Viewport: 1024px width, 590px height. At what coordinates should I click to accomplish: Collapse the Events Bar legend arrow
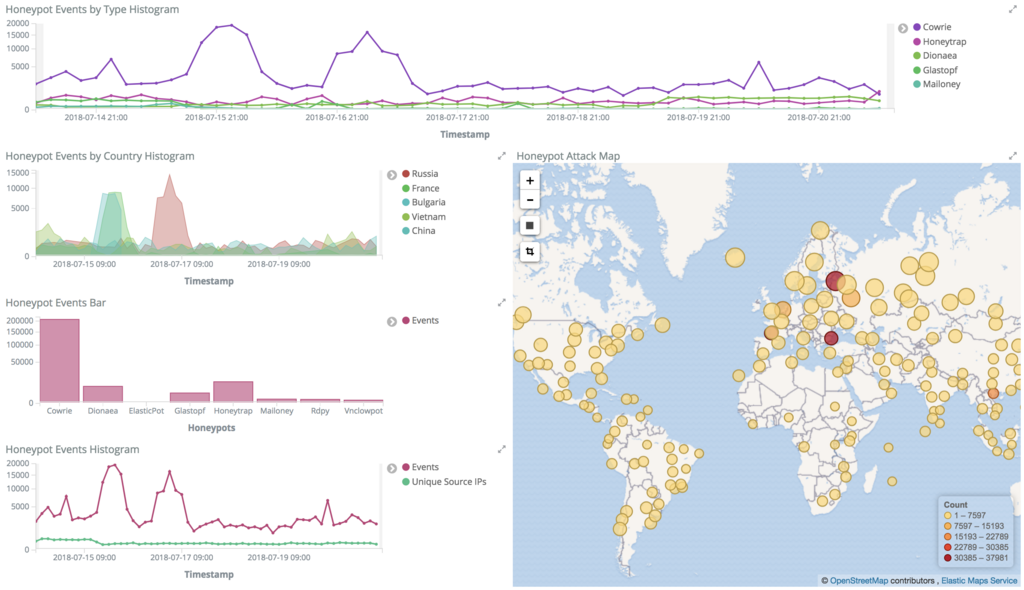click(x=392, y=321)
